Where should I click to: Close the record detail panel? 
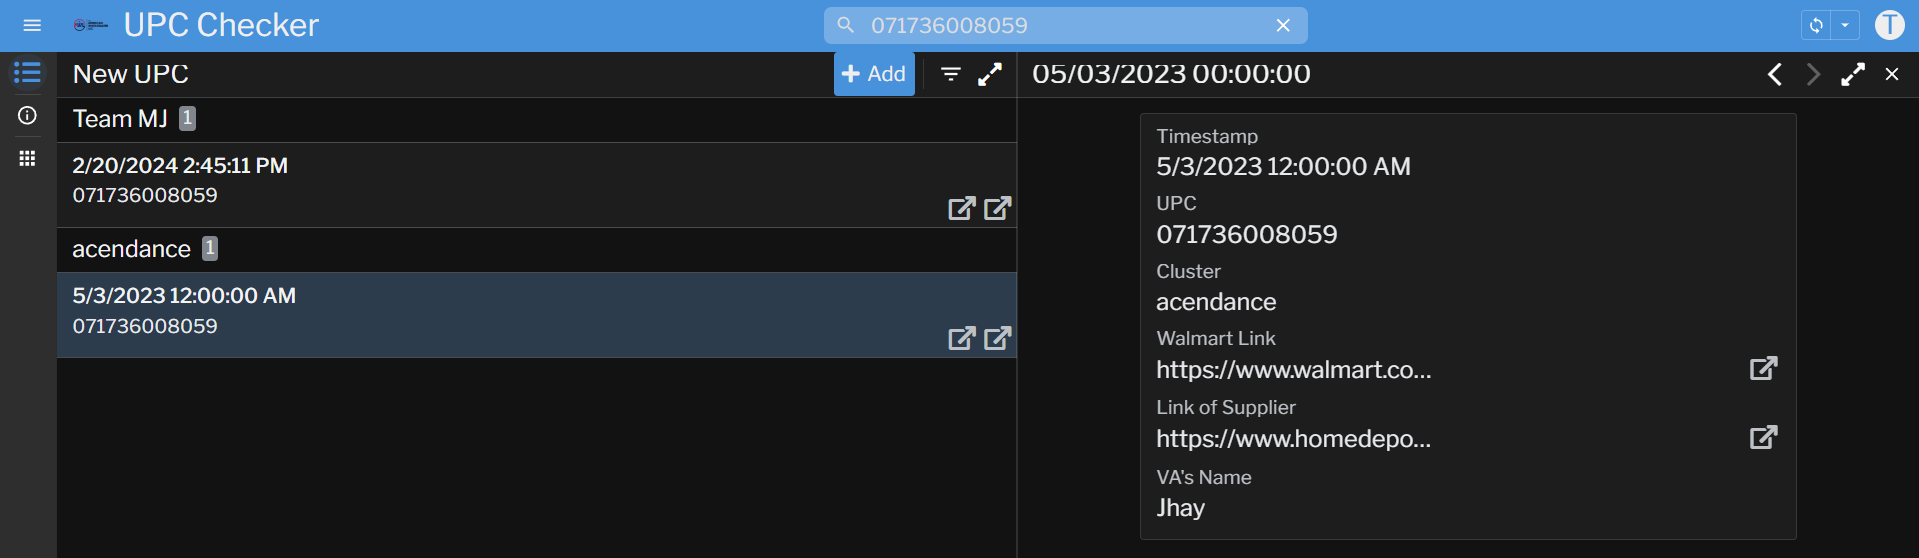point(1892,74)
